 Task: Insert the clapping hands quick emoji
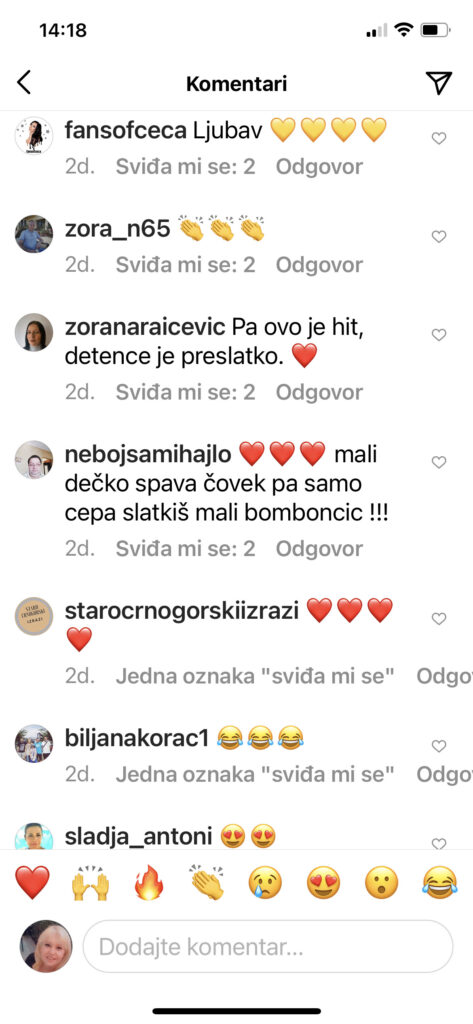click(206, 883)
